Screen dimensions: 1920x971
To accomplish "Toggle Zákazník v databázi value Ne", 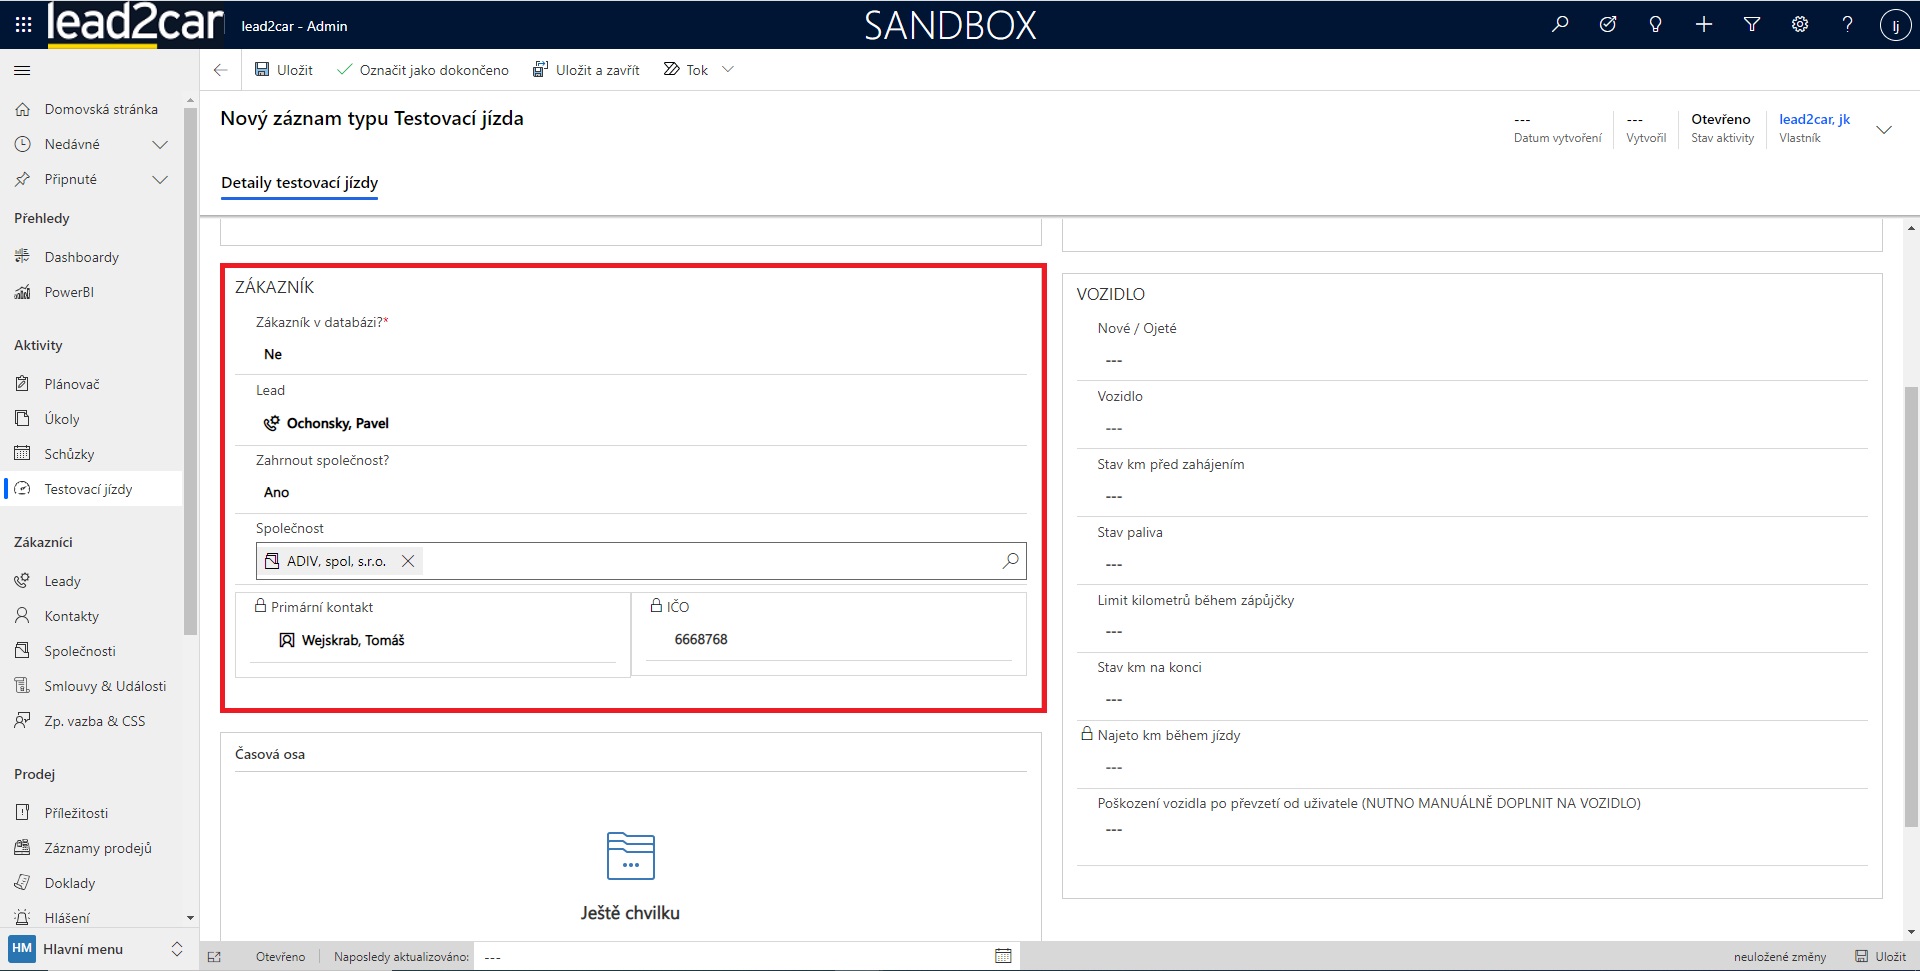I will 273,354.
